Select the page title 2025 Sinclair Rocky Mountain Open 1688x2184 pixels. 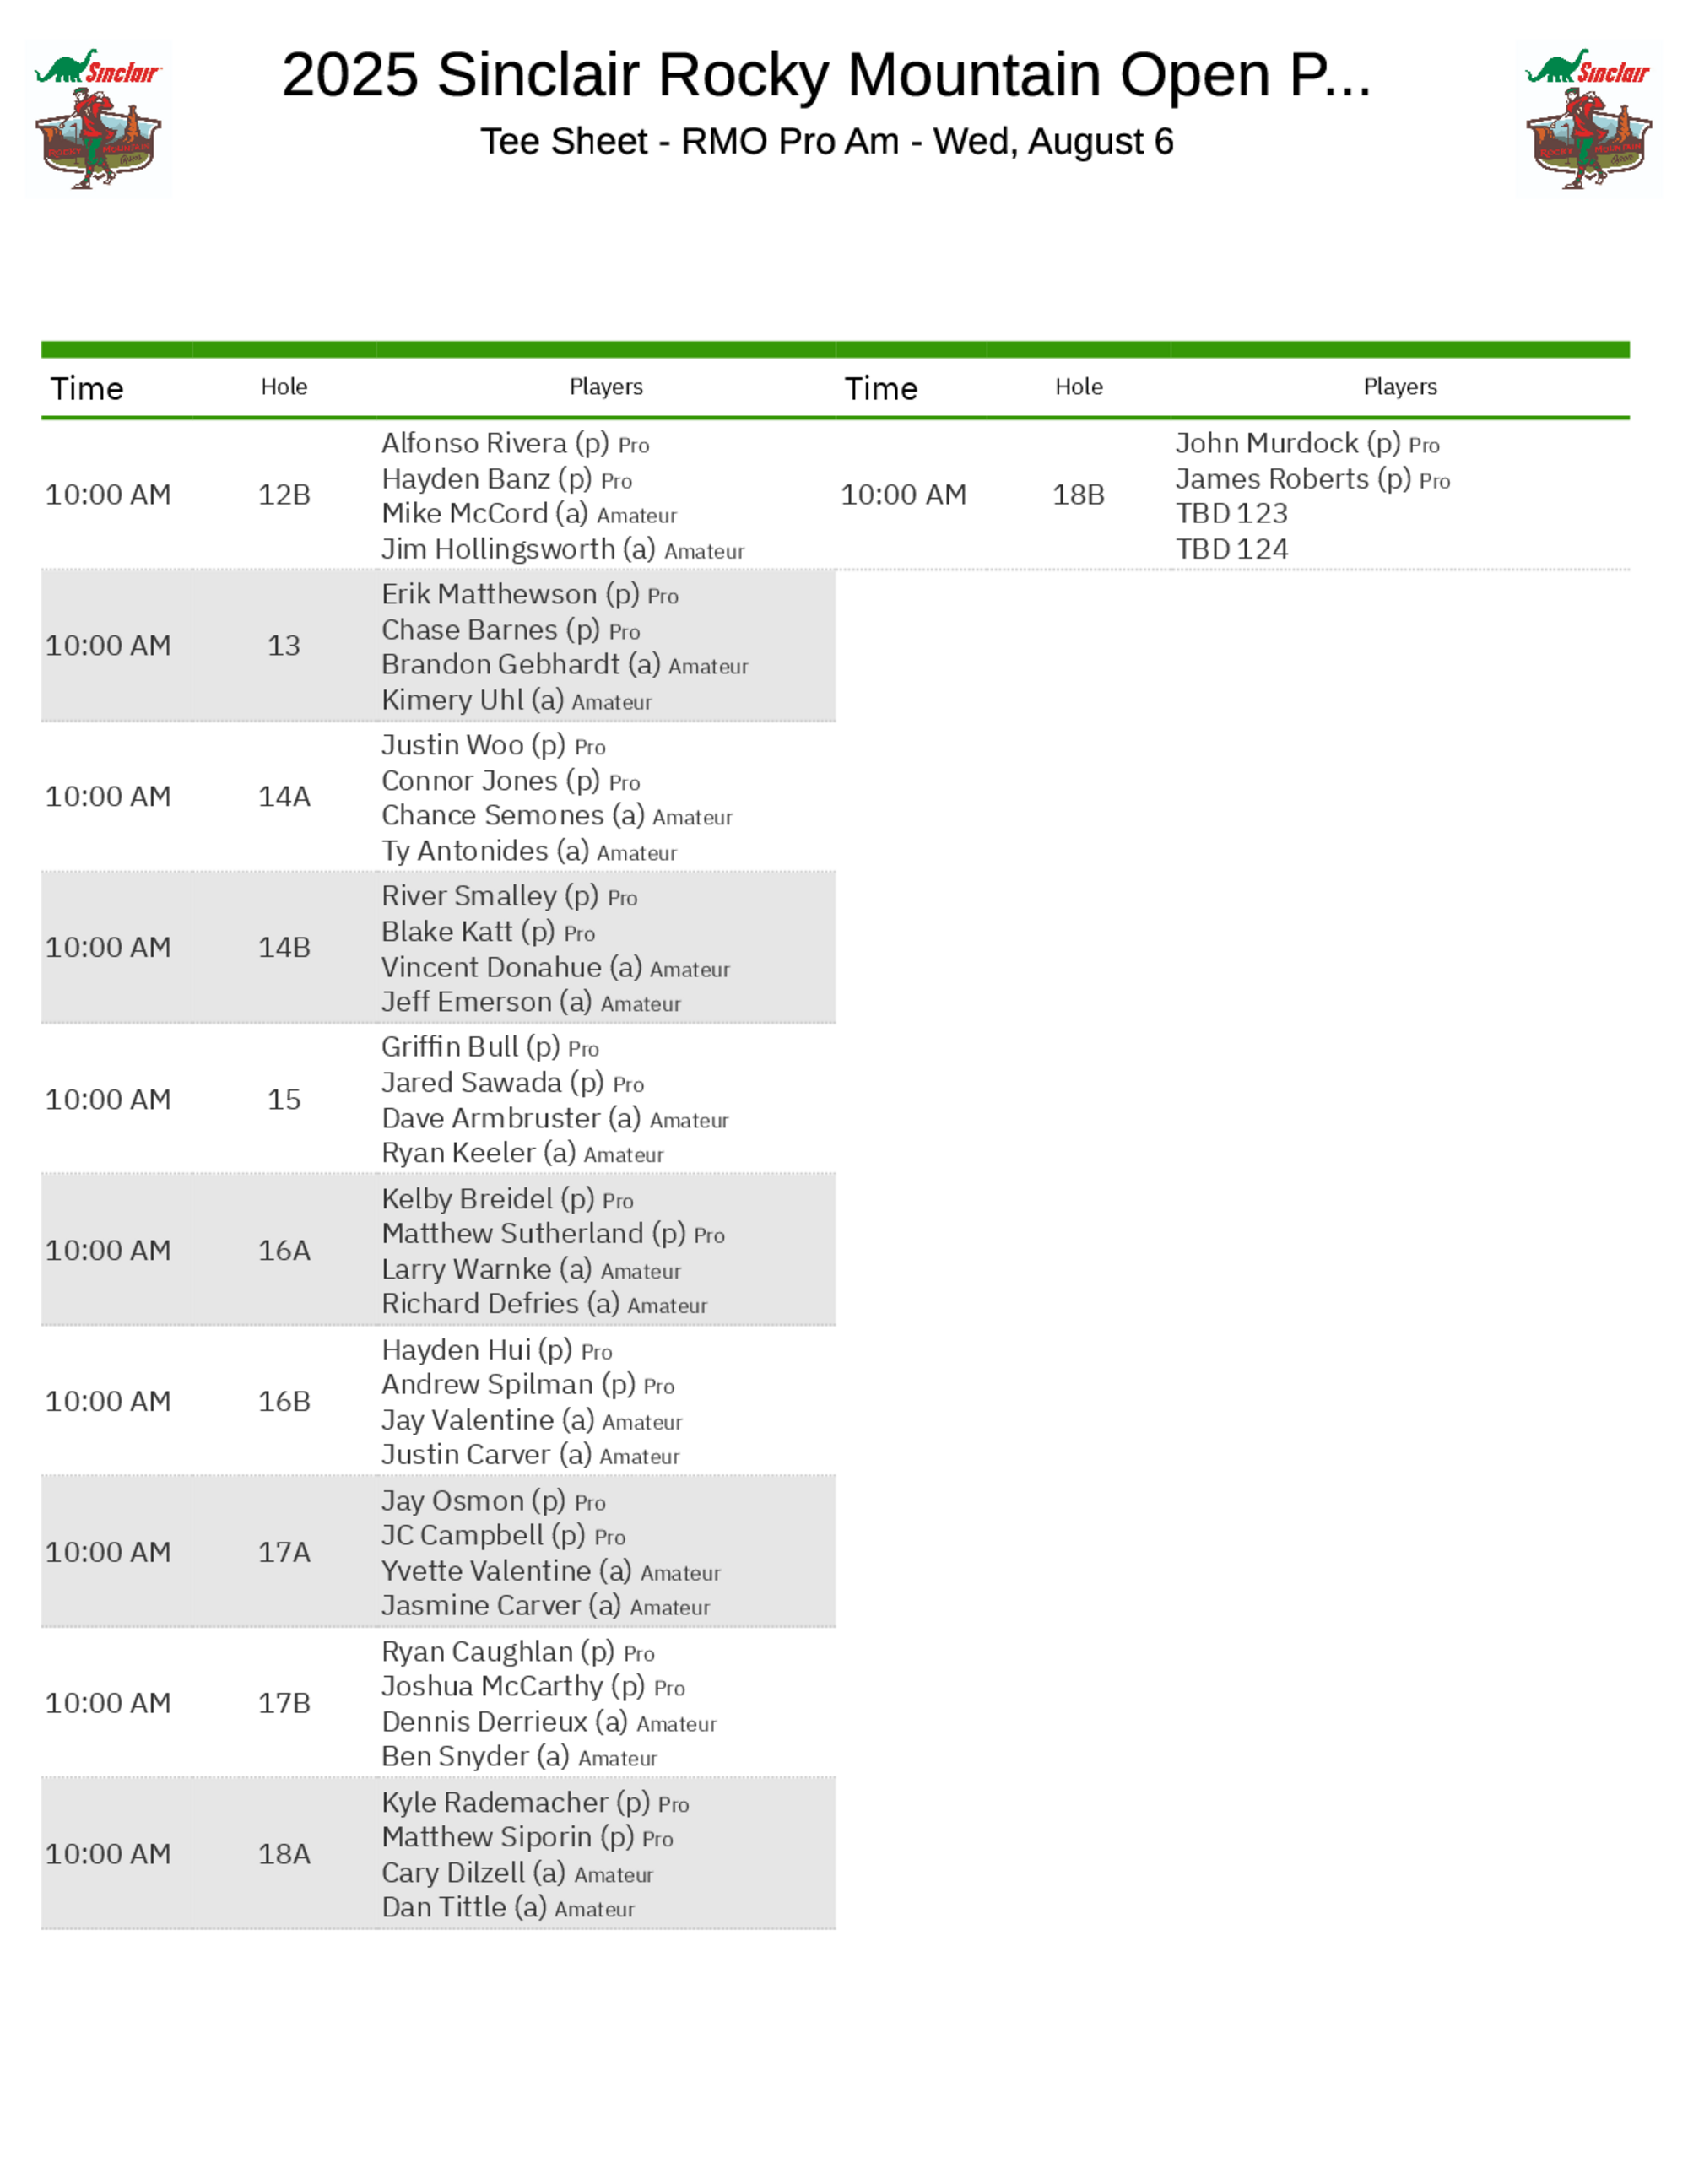tap(826, 75)
